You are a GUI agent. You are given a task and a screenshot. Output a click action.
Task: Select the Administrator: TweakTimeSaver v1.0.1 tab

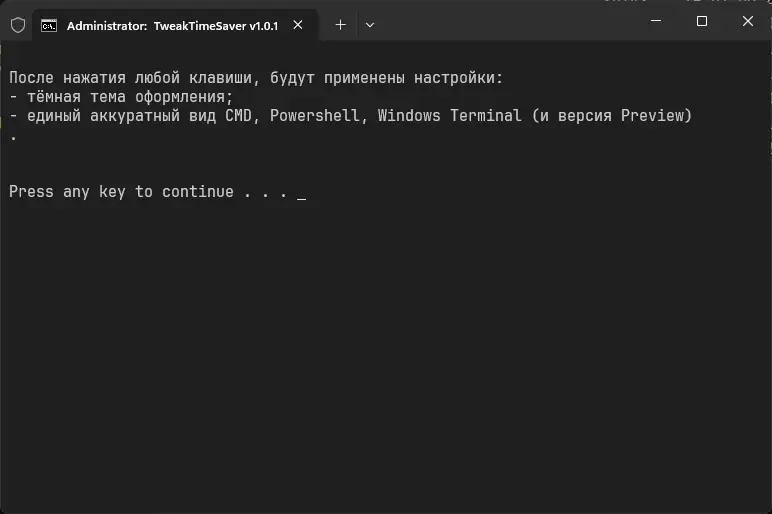click(x=170, y=25)
